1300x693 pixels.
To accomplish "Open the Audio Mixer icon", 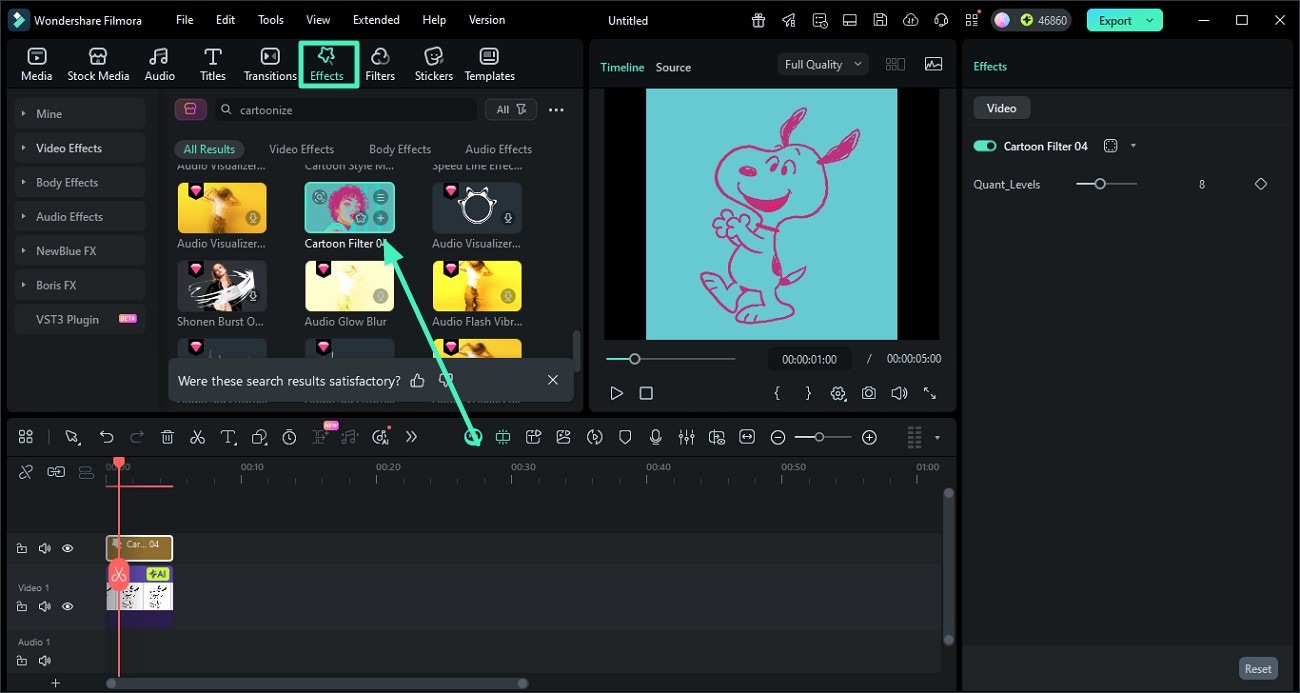I will tap(686, 437).
